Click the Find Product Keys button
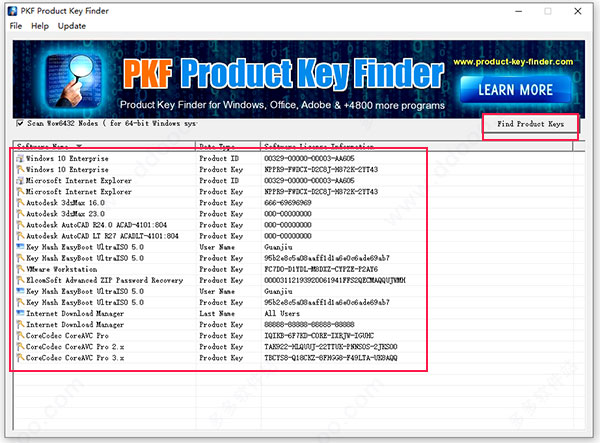This screenshot has height=443, width=600. tap(530, 124)
